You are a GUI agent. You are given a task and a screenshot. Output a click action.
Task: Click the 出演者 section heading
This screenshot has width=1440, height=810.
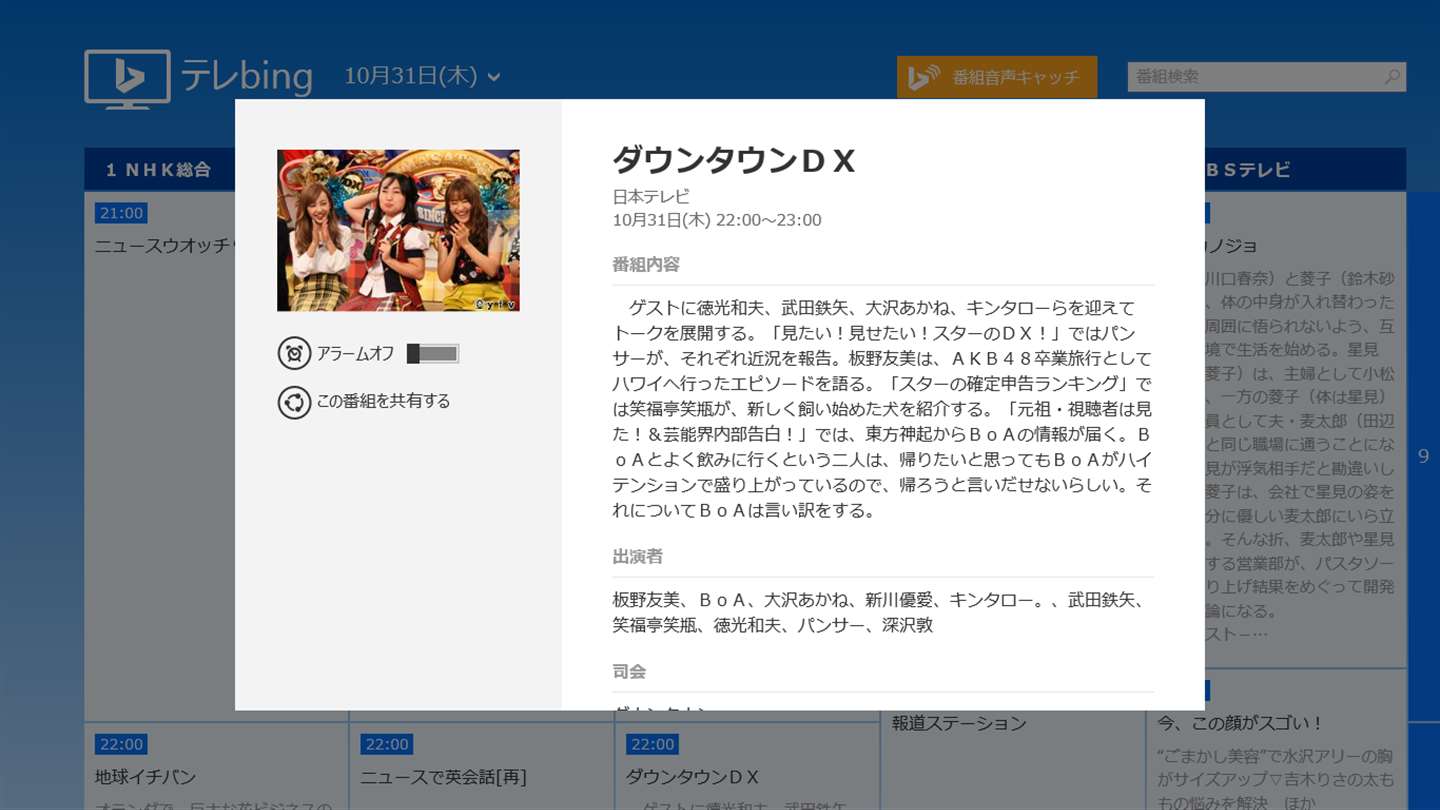click(x=637, y=556)
